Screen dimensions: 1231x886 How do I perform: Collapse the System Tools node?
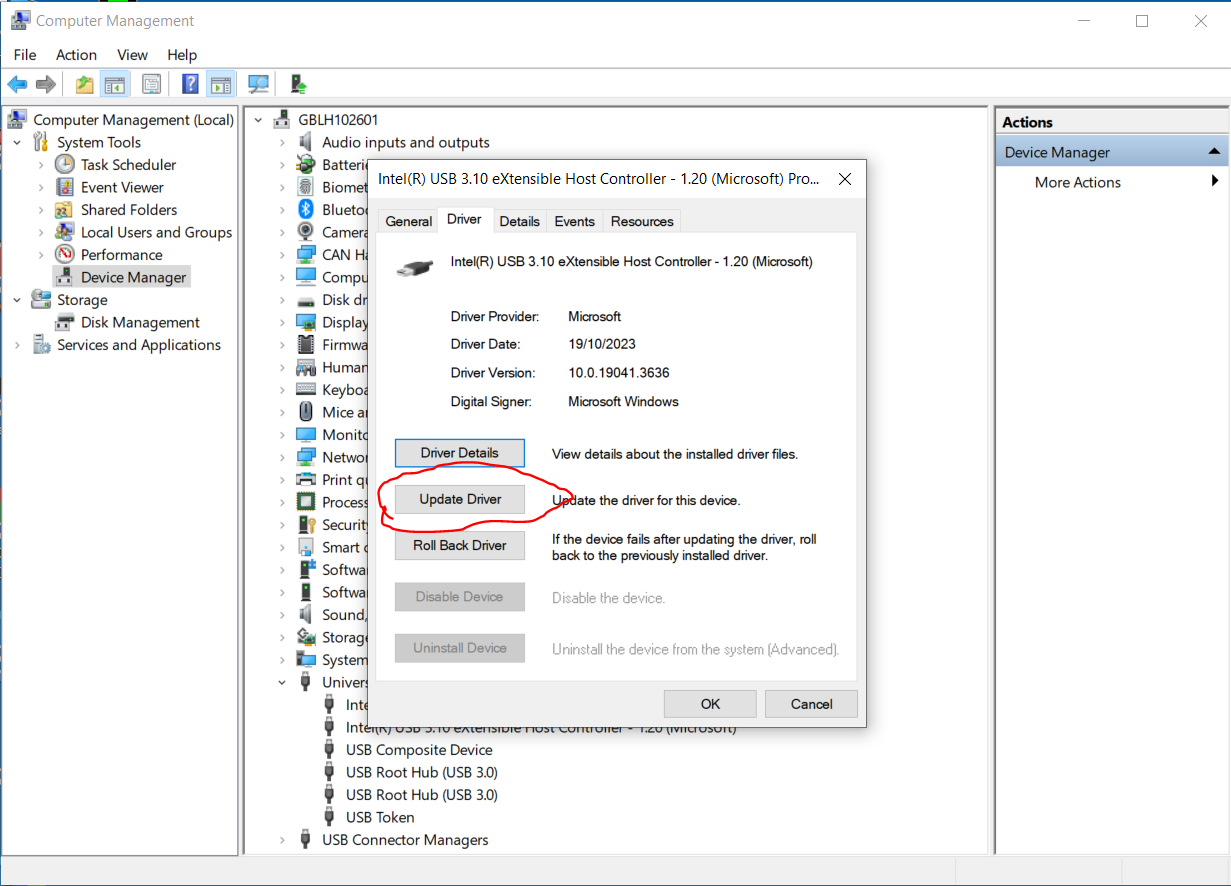17,142
